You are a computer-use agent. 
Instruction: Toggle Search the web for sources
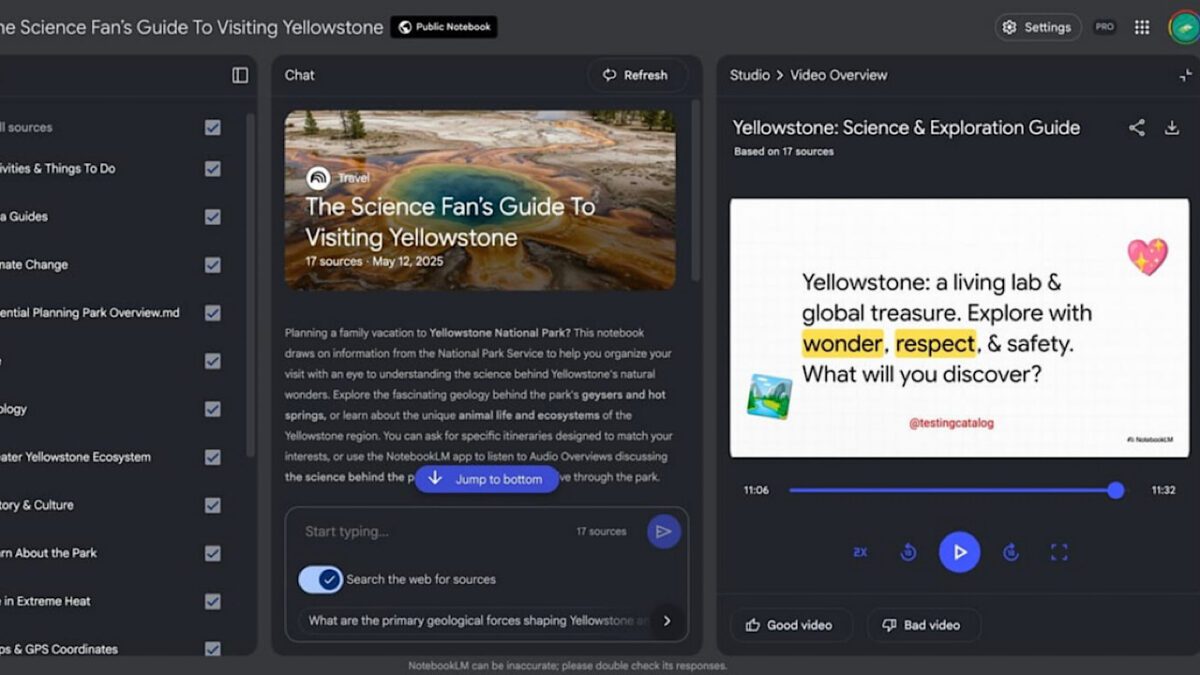(321, 579)
